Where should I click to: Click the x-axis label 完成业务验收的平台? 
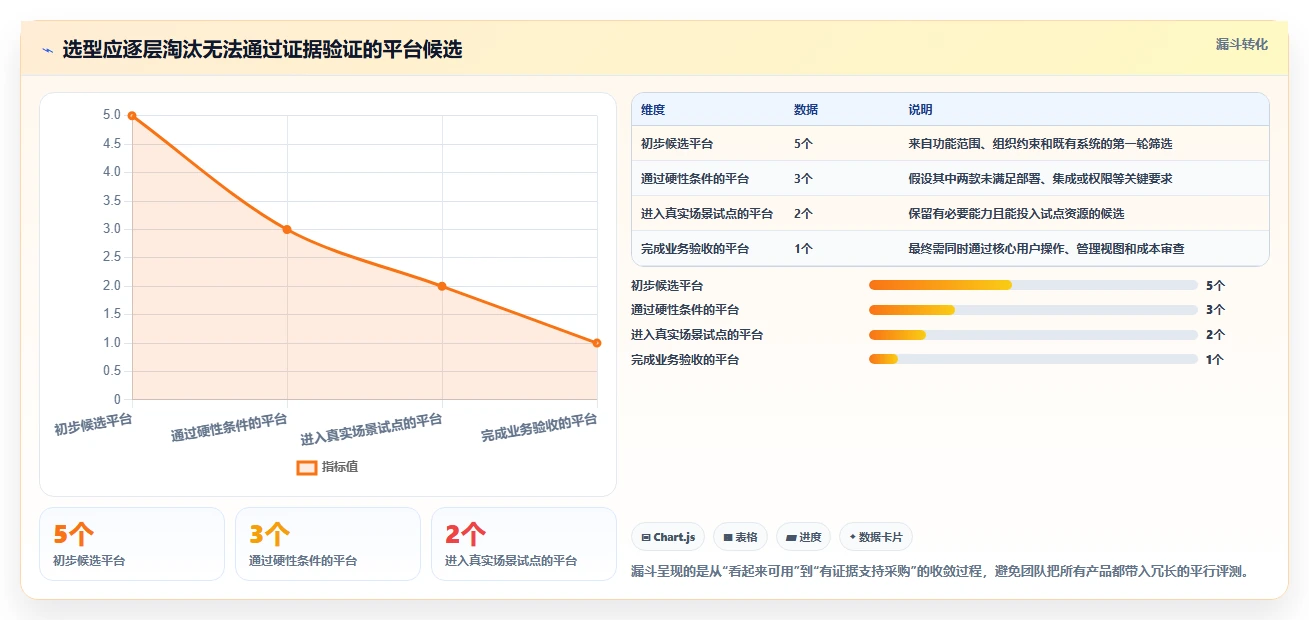point(539,428)
